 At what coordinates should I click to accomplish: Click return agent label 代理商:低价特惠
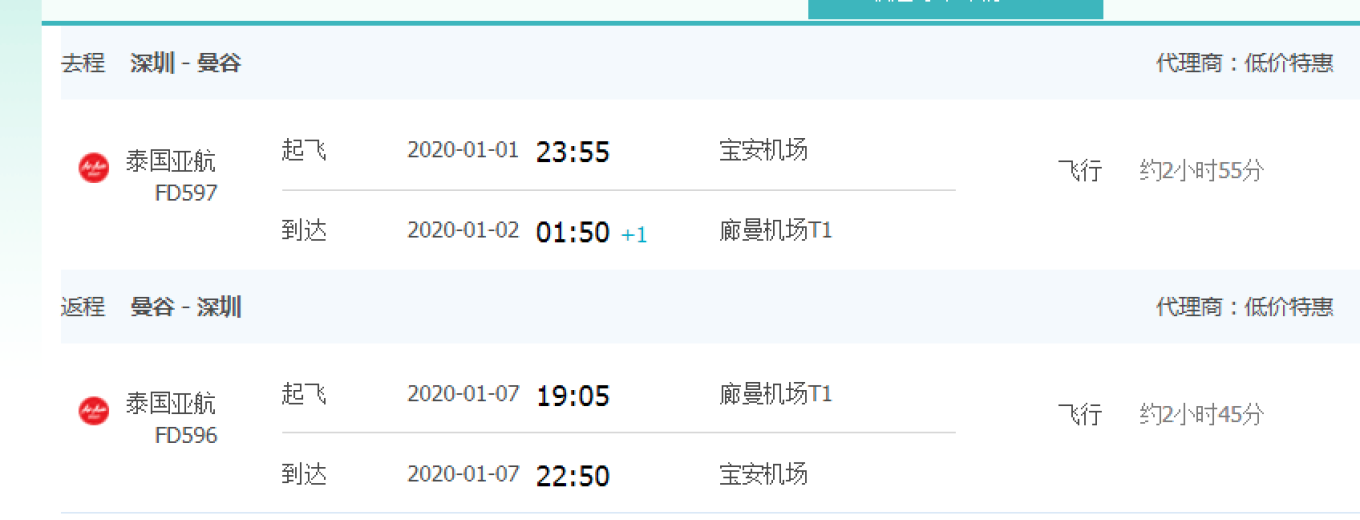(x=1244, y=306)
